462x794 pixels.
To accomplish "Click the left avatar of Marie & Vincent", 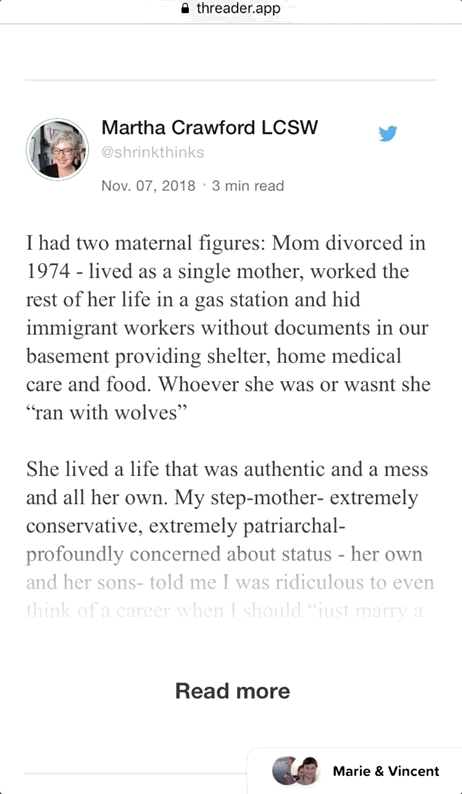I will pyautogui.click(x=285, y=771).
